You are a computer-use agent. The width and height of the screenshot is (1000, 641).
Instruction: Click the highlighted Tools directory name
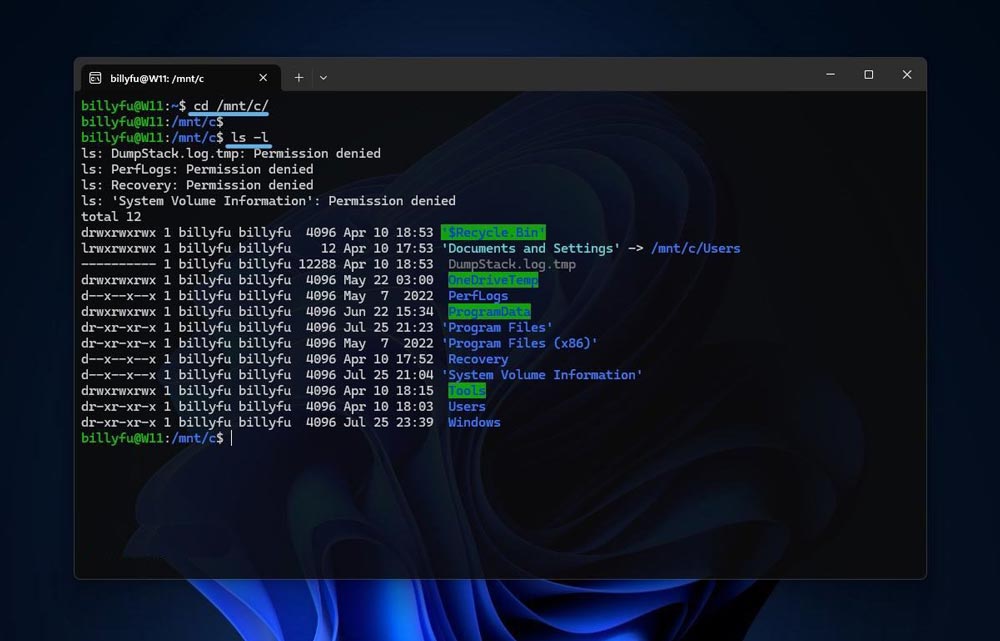click(467, 391)
